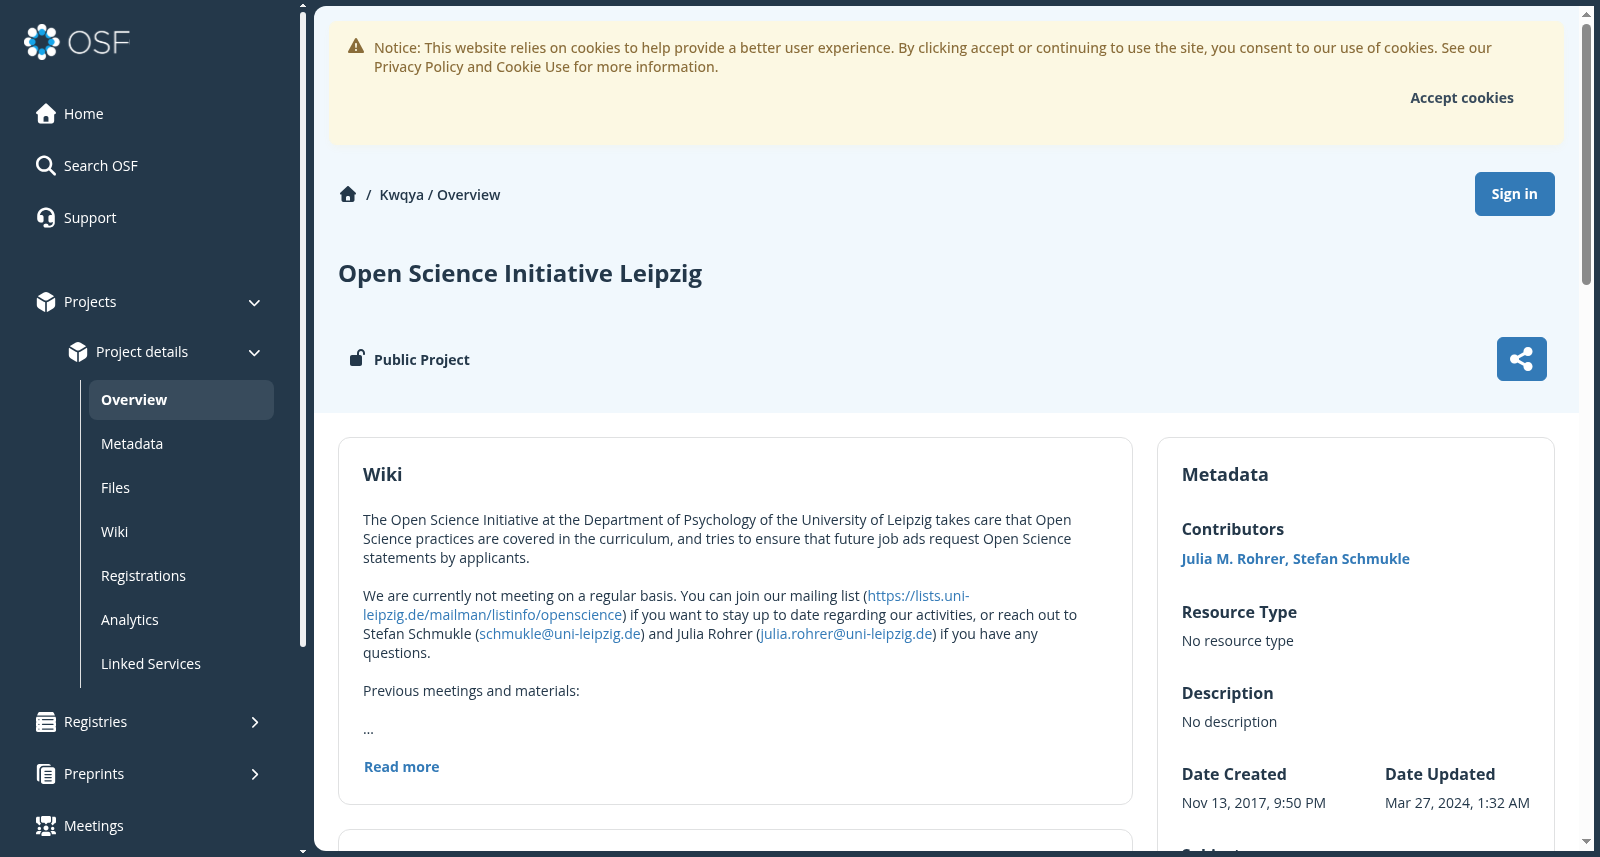Click the julia.rohrer@uni-leipzig.de email link
Image resolution: width=1600 pixels, height=857 pixels.
(846, 634)
